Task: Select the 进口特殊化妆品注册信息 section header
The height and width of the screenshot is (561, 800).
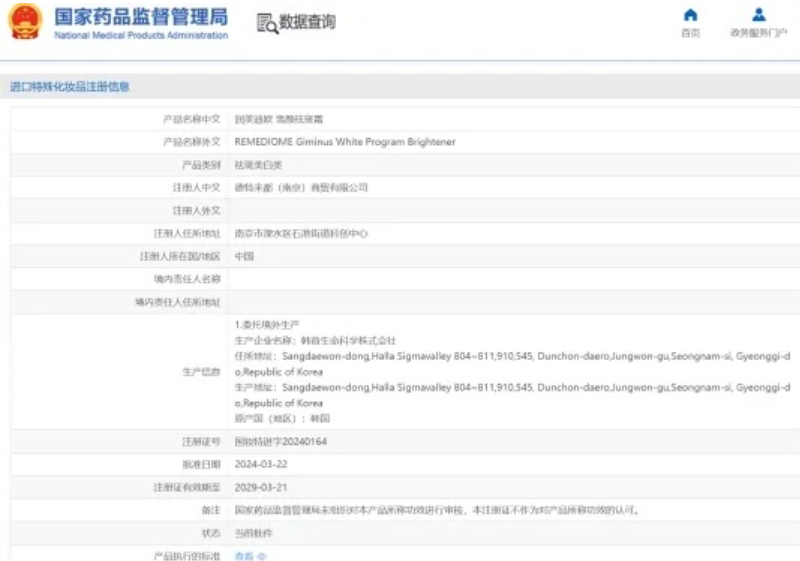Action: (70, 87)
